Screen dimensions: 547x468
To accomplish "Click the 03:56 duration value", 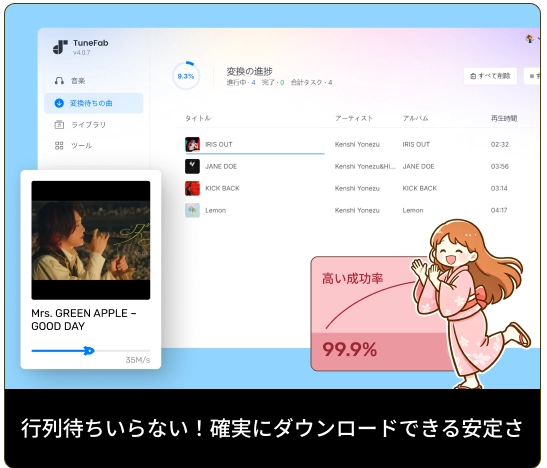I will pyautogui.click(x=500, y=166).
